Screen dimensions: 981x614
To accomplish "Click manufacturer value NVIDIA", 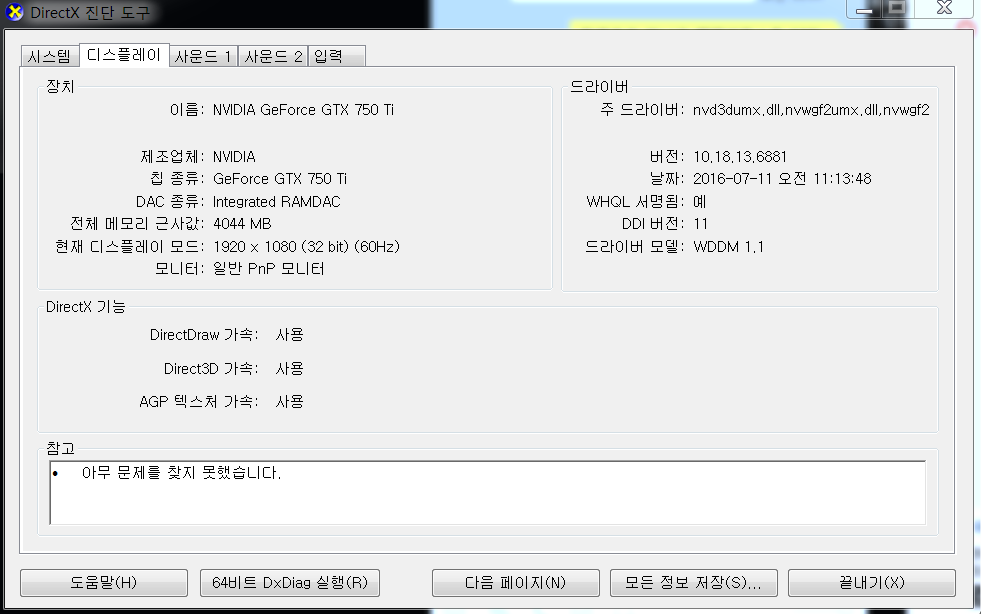I will (234, 156).
